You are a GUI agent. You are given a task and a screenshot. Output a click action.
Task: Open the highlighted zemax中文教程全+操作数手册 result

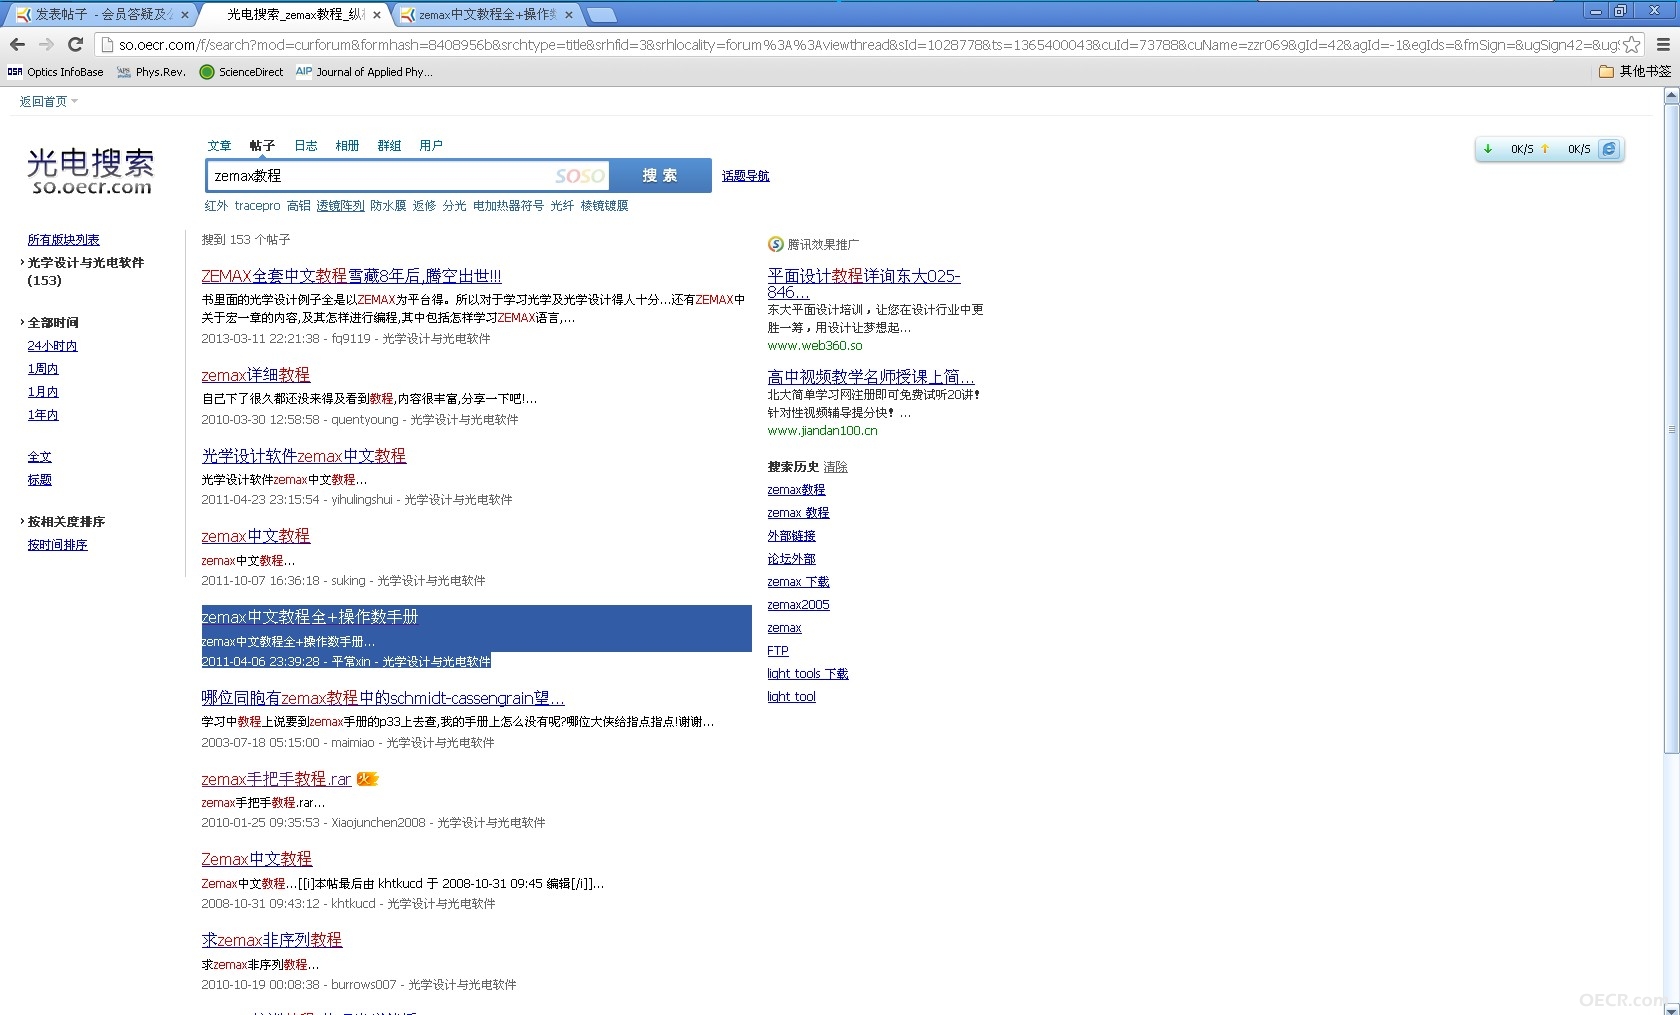point(310,617)
